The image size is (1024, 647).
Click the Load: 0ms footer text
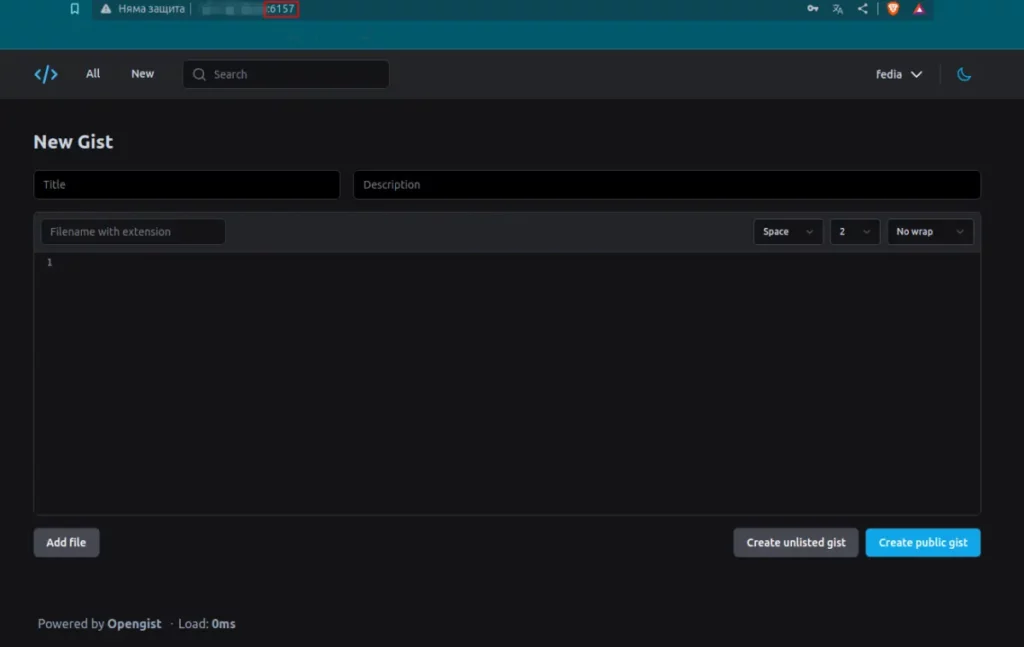pos(206,623)
